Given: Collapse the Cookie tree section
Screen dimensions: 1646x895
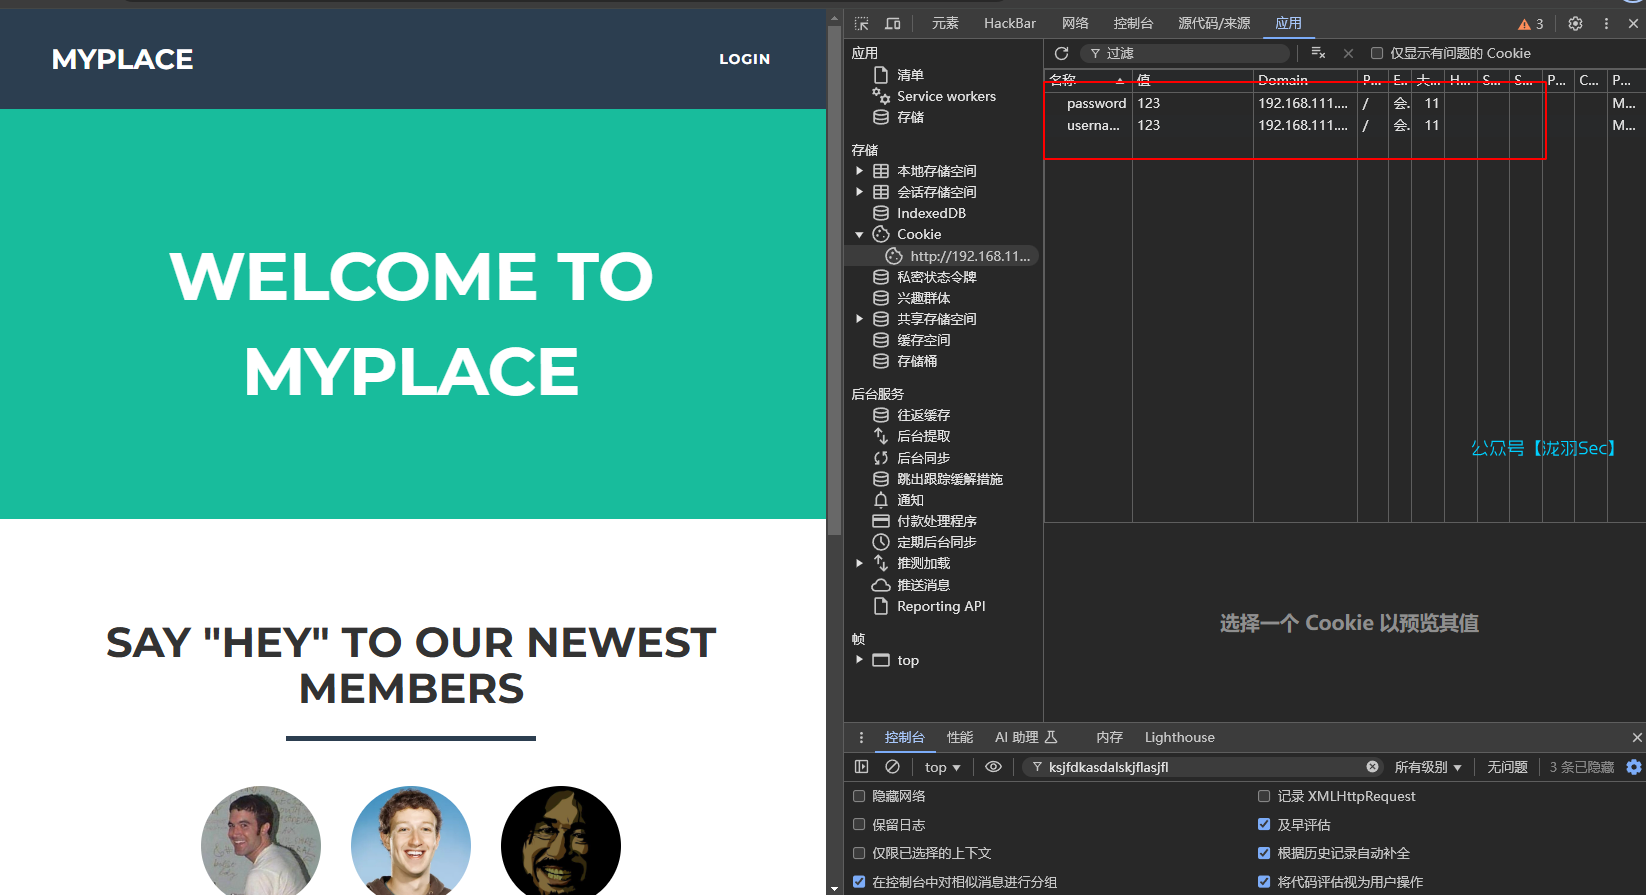Looking at the screenshot, I should click(x=859, y=235).
